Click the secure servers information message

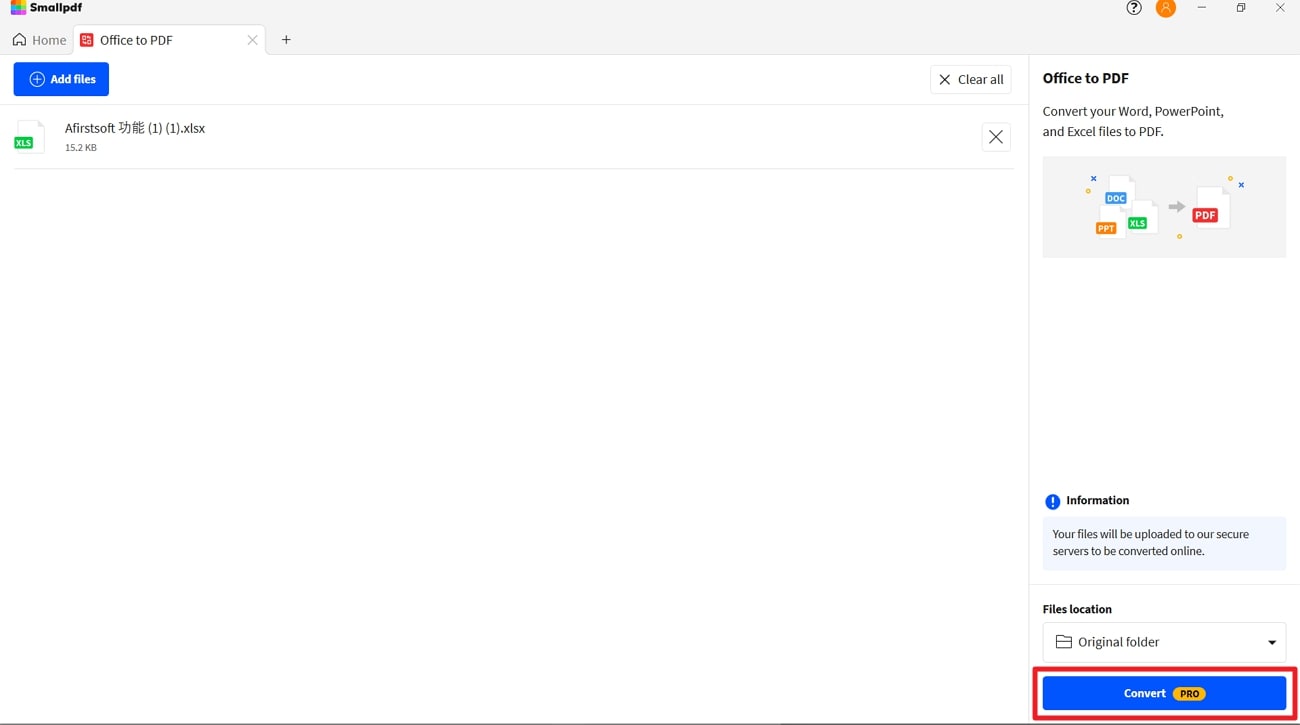[1164, 543]
